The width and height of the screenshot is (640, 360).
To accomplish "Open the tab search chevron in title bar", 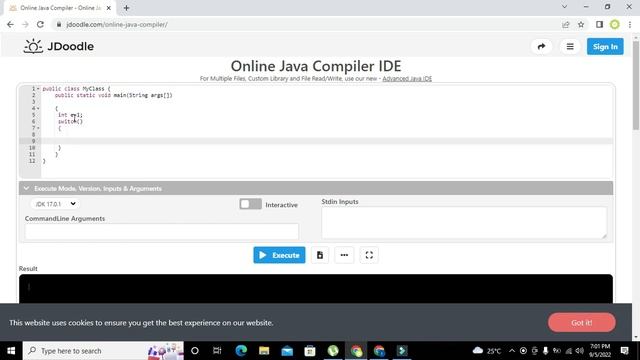I will tap(564, 7).
